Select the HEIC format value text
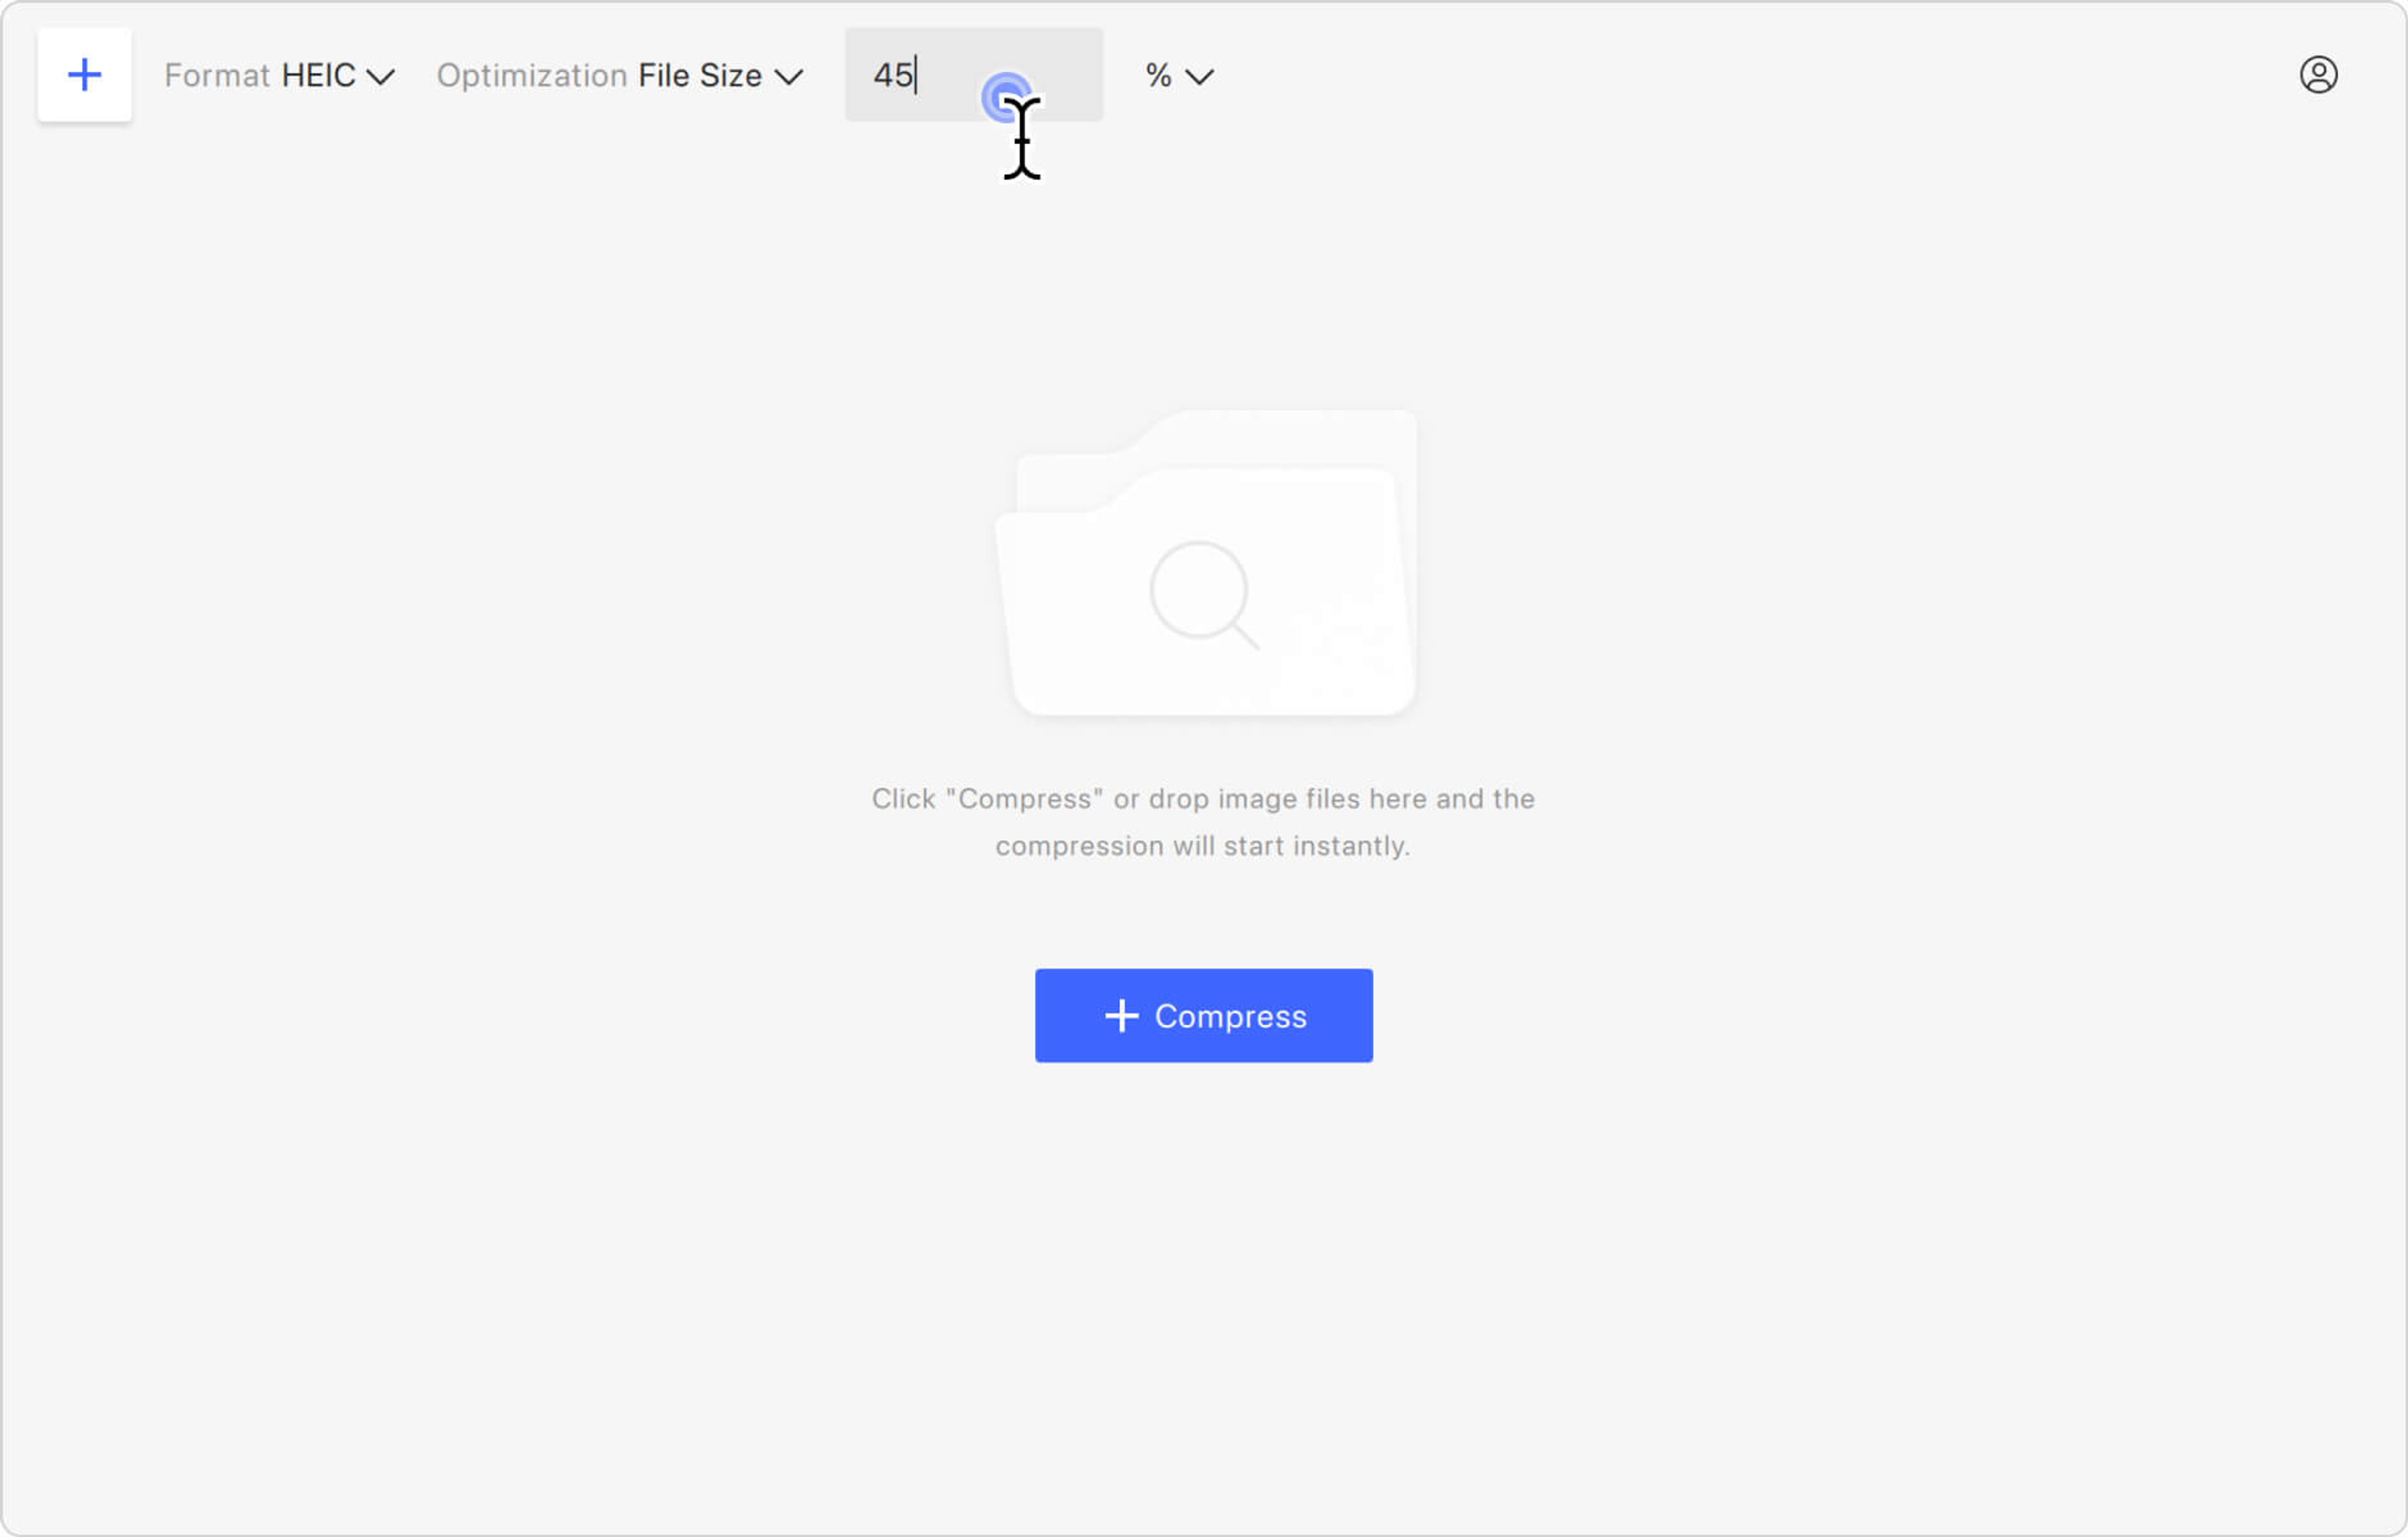This screenshot has width=2408, height=1537. point(318,76)
